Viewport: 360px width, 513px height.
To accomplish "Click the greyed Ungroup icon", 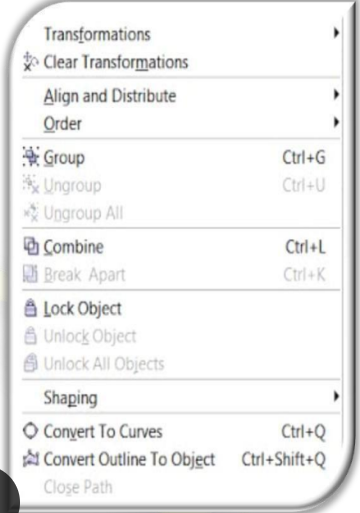I will click(x=31, y=184).
